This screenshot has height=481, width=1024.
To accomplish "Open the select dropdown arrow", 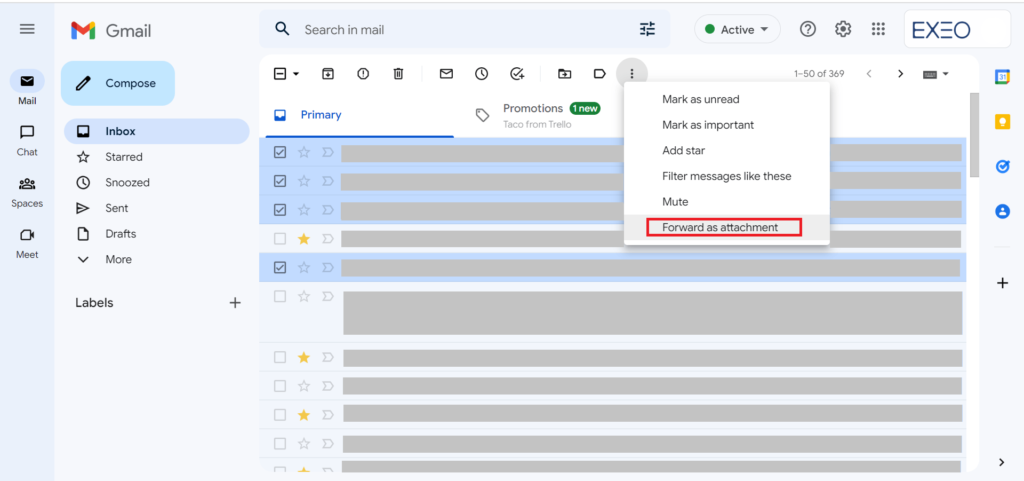I will pyautogui.click(x=296, y=74).
